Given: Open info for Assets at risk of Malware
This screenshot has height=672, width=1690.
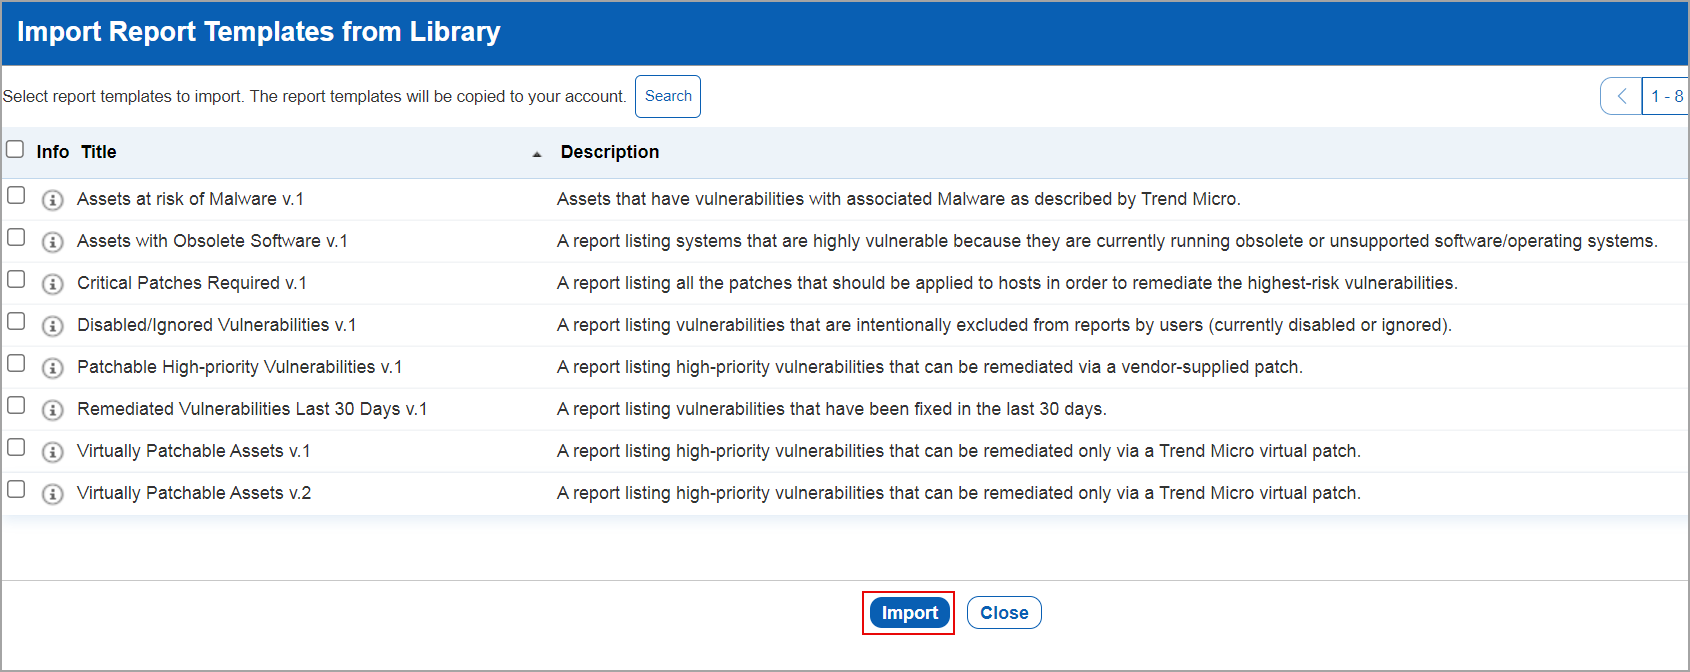Looking at the screenshot, I should (53, 200).
